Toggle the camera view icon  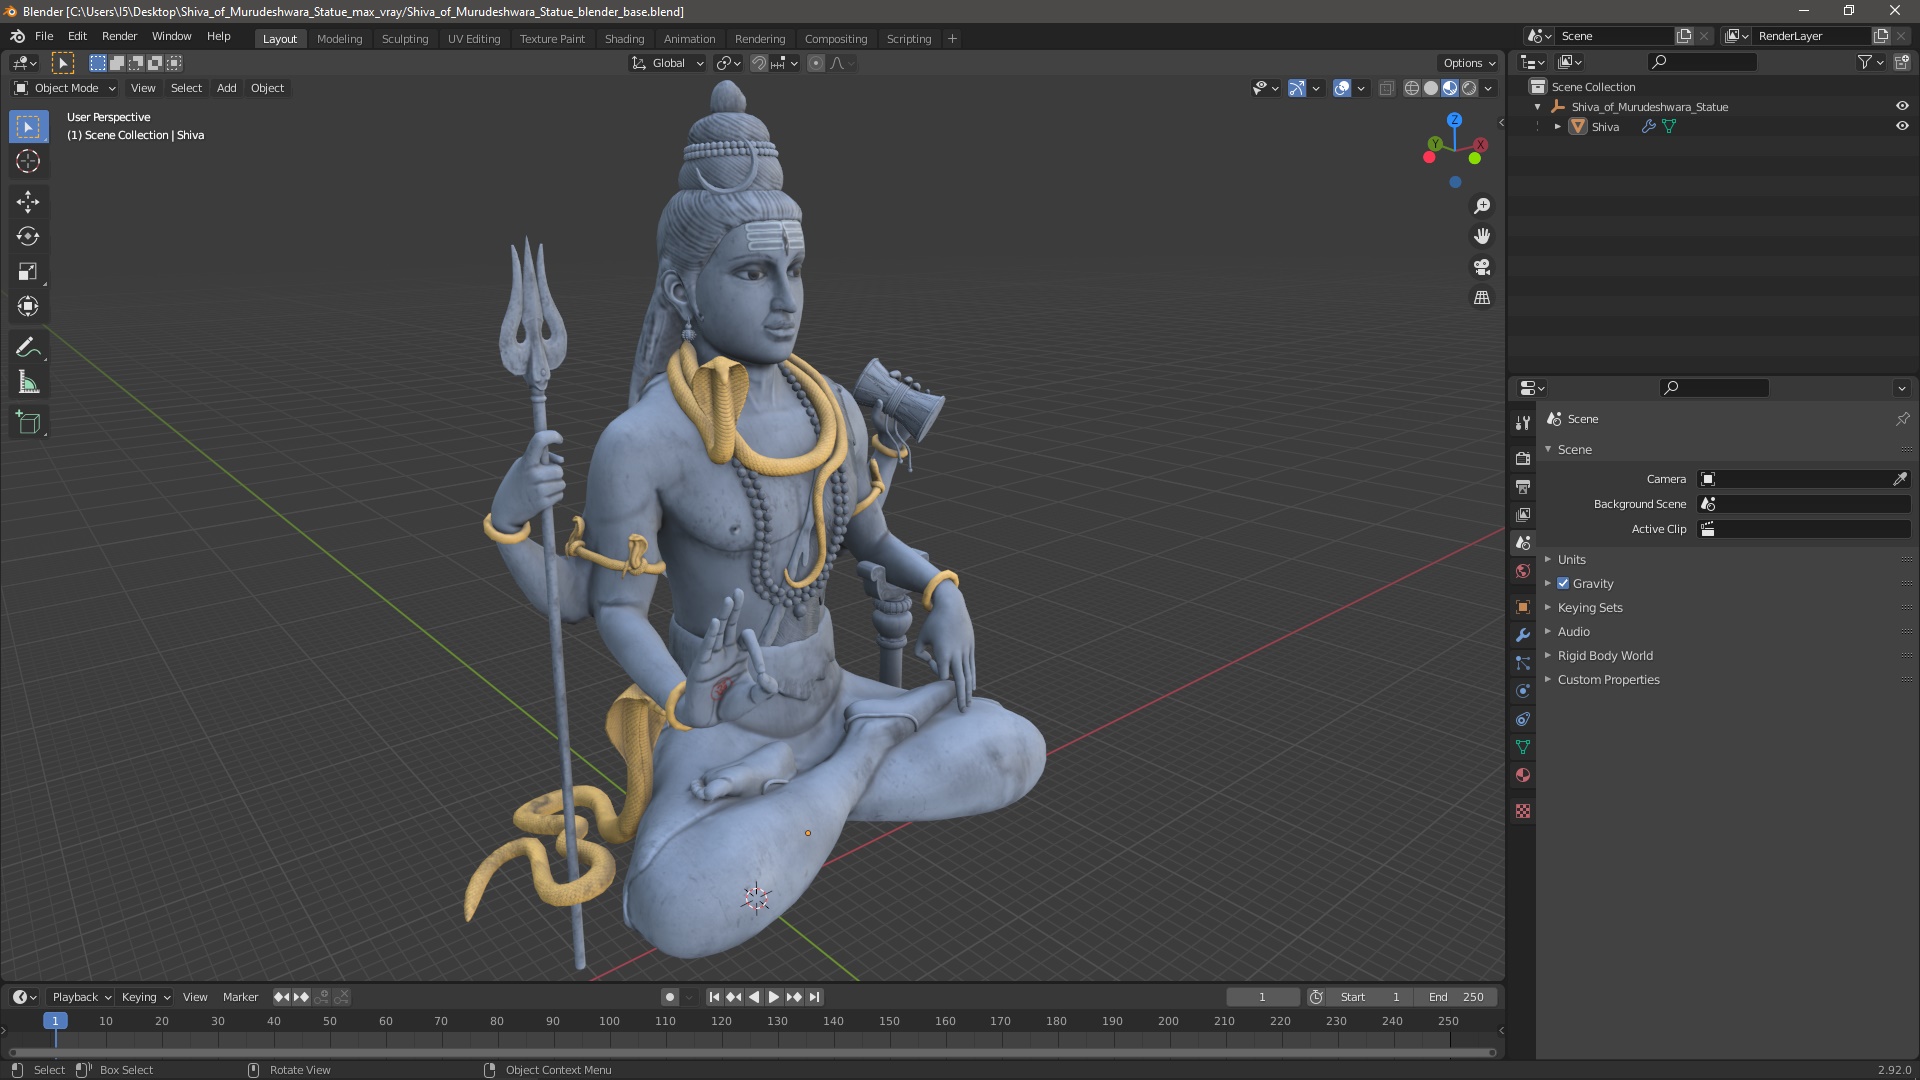click(x=1482, y=267)
